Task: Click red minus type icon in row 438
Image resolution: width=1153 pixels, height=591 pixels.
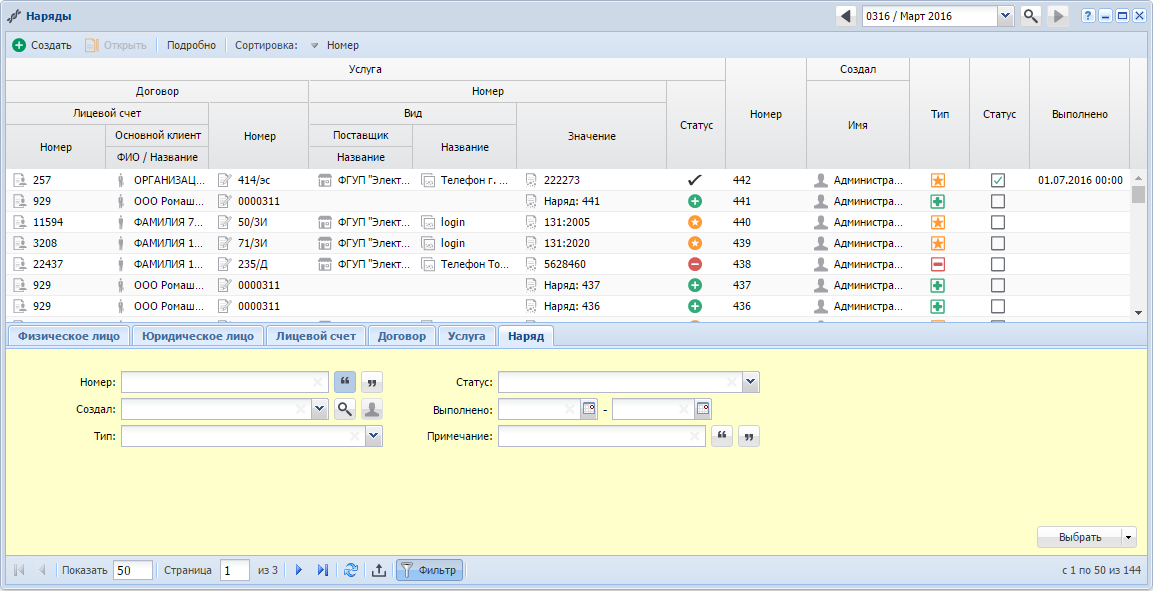Action: coord(938,265)
